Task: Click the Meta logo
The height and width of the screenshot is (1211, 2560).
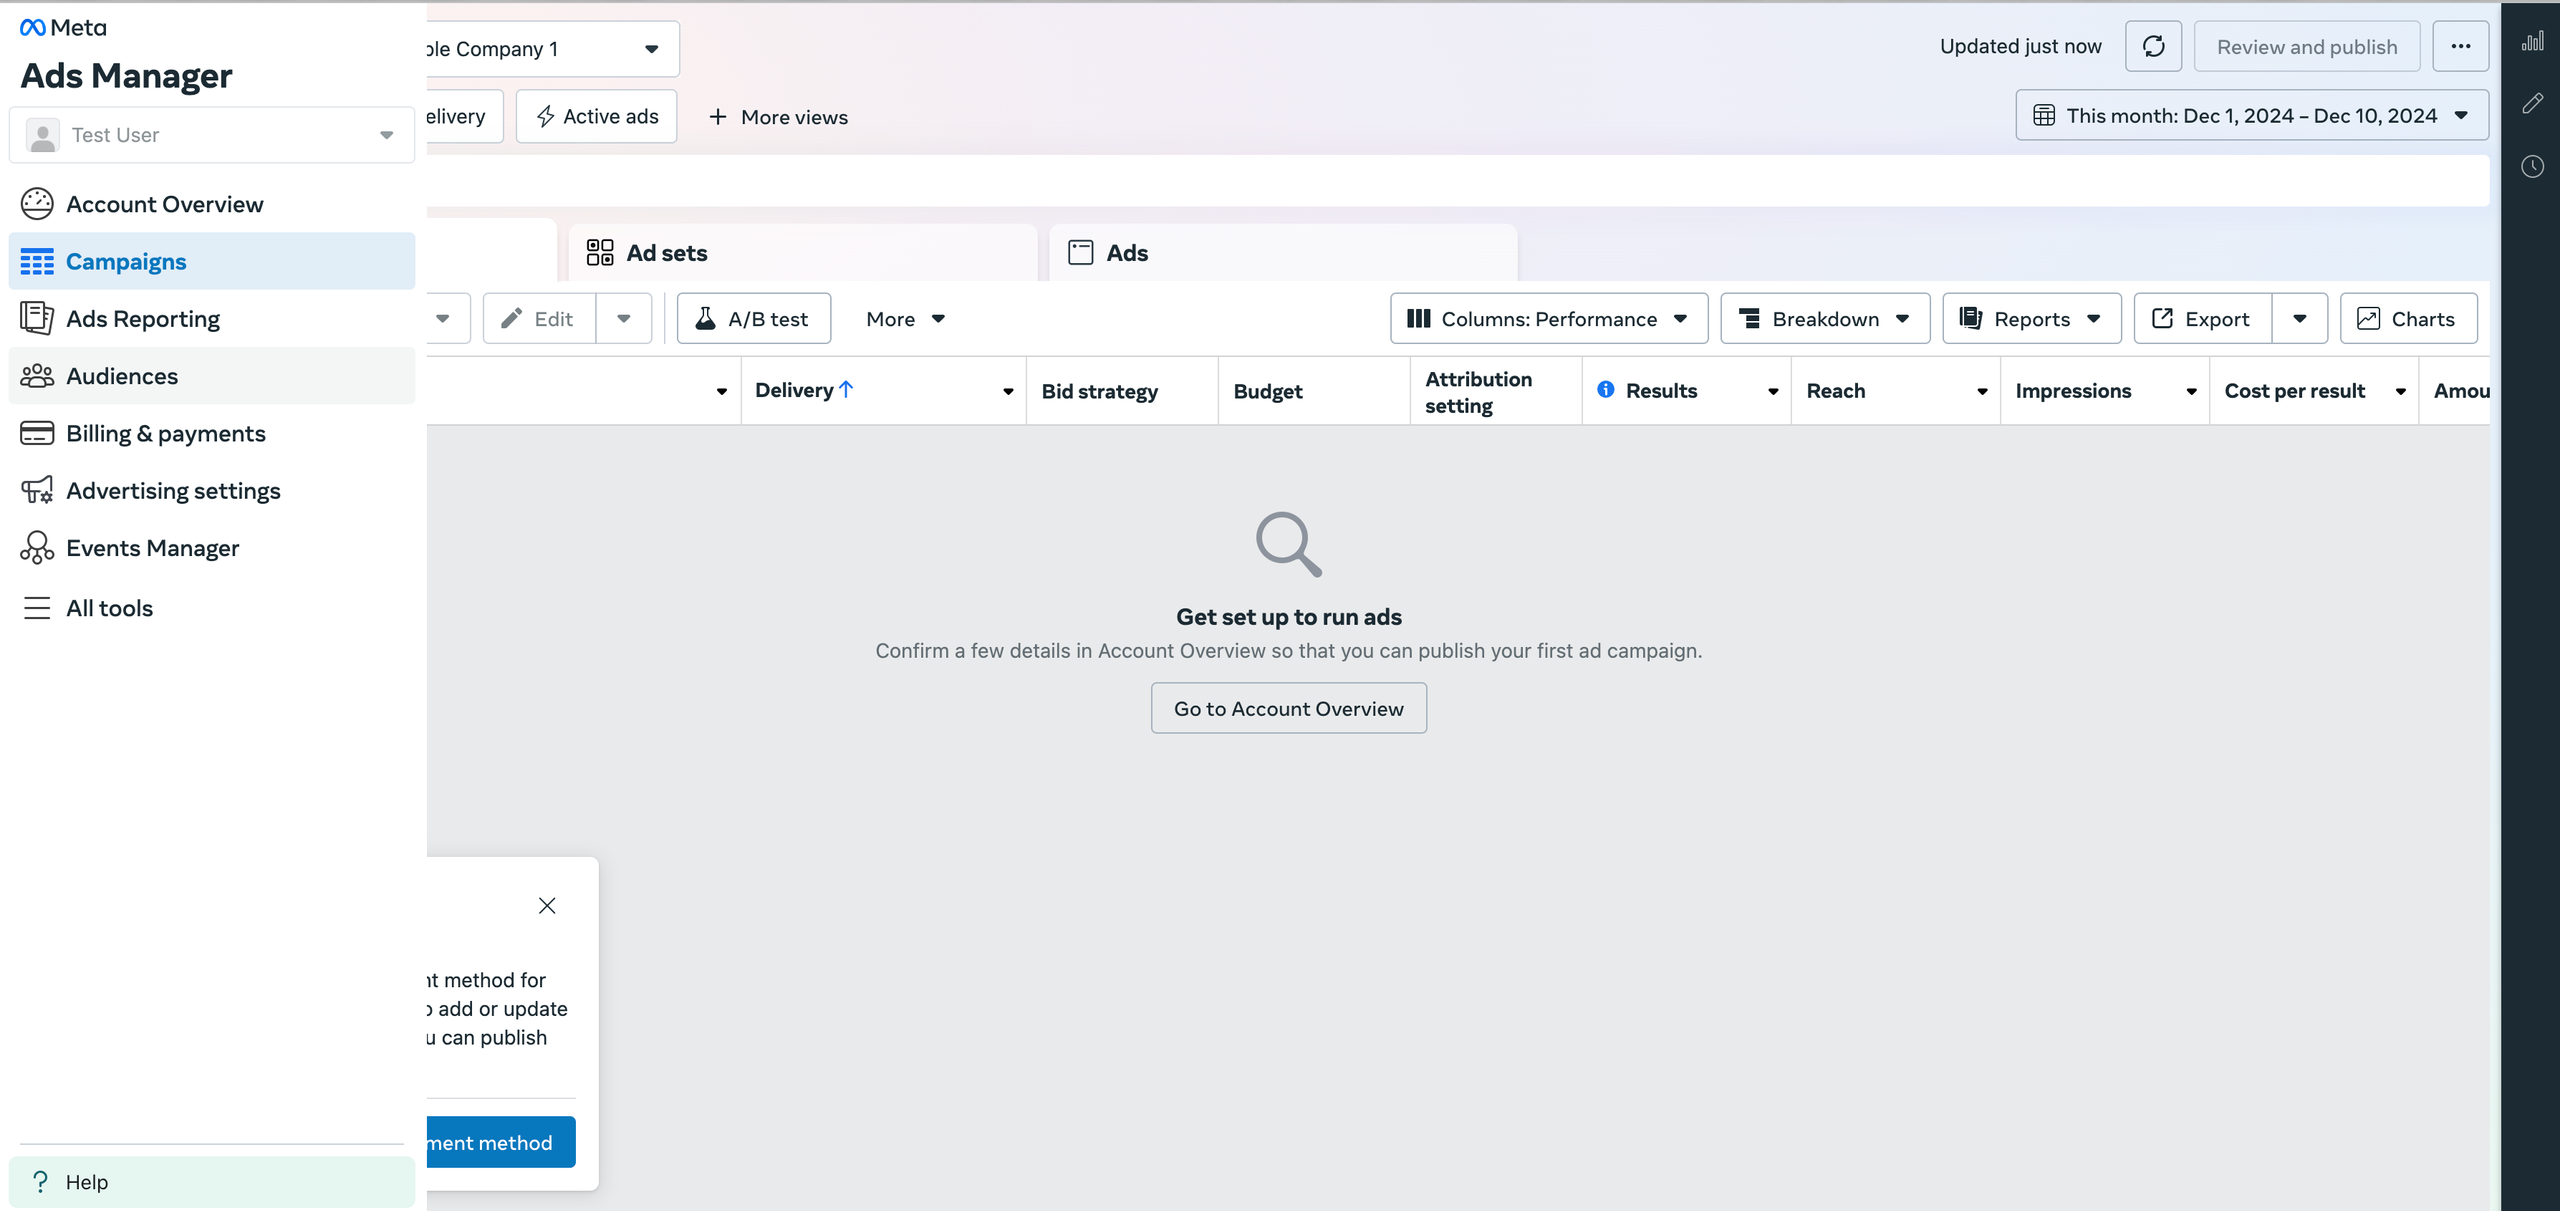Action: click(x=63, y=27)
